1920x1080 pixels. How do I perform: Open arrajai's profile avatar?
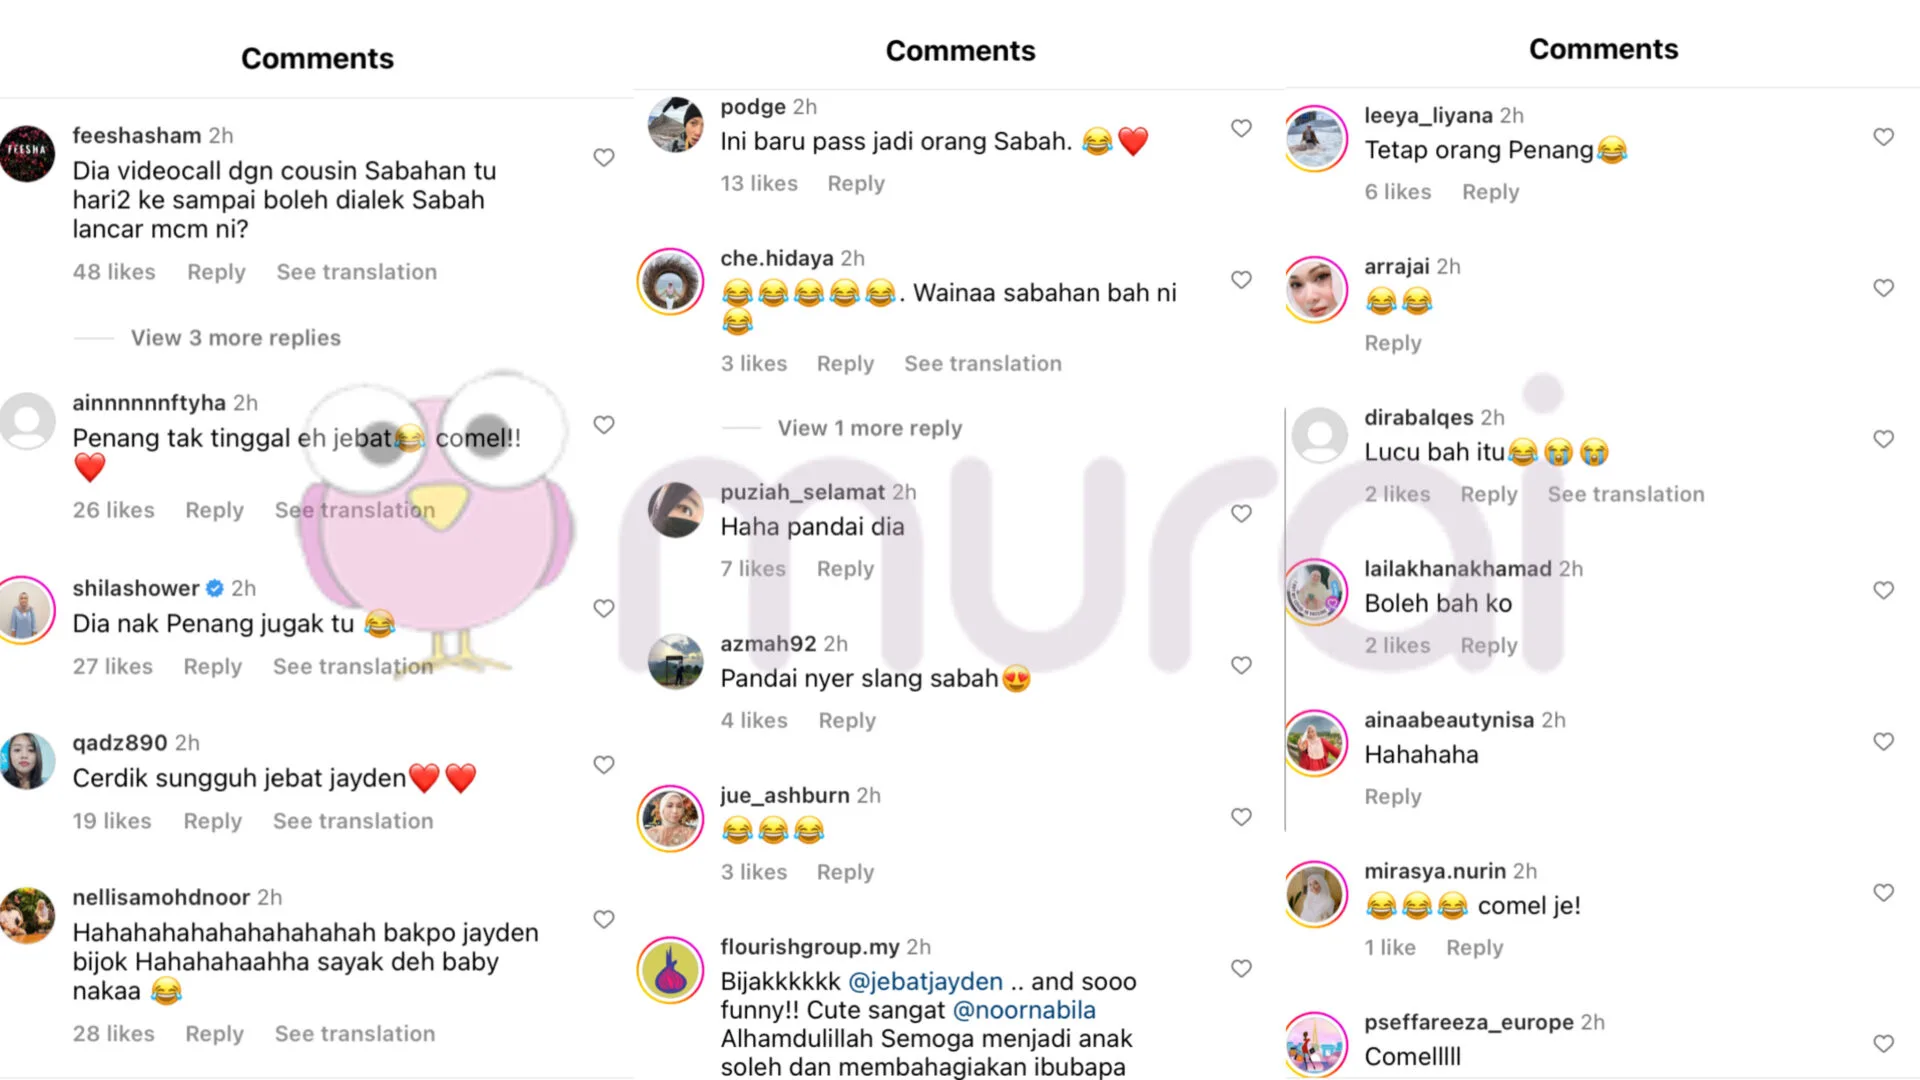click(1315, 290)
